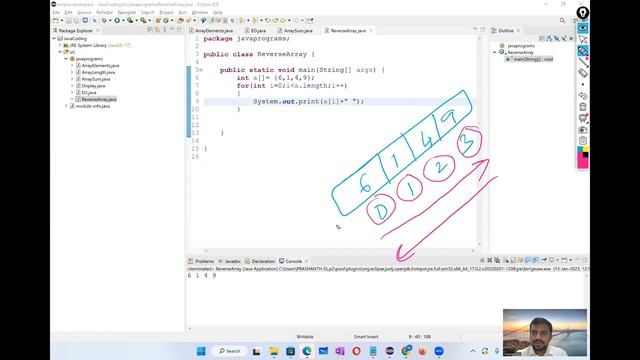
Task: Select the eraser tool in annotation toolbar
Action: point(583,73)
